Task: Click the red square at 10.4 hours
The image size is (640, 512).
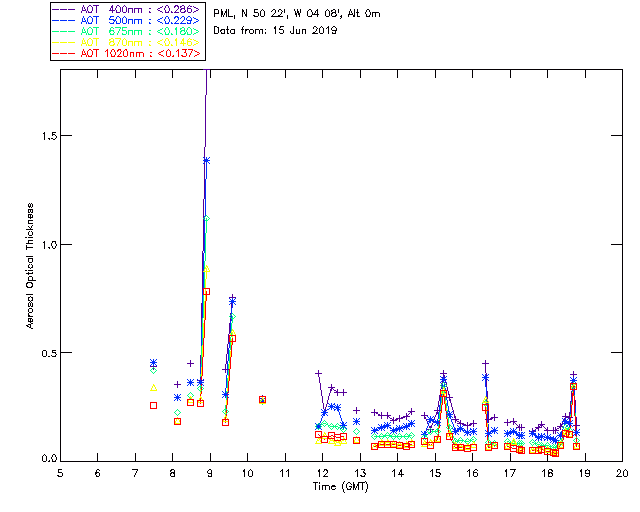Action: tap(262, 400)
